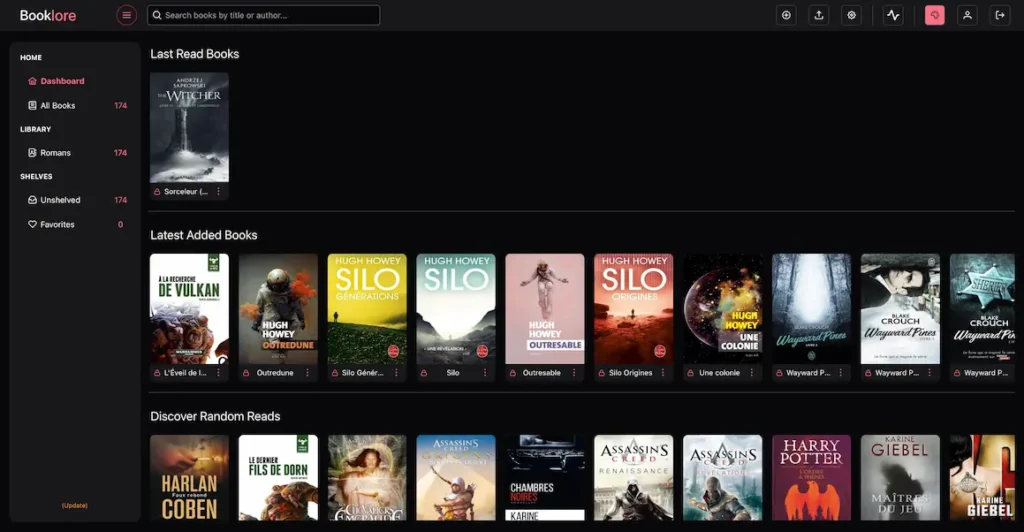Open the yellow Silo Générations cover

367,309
